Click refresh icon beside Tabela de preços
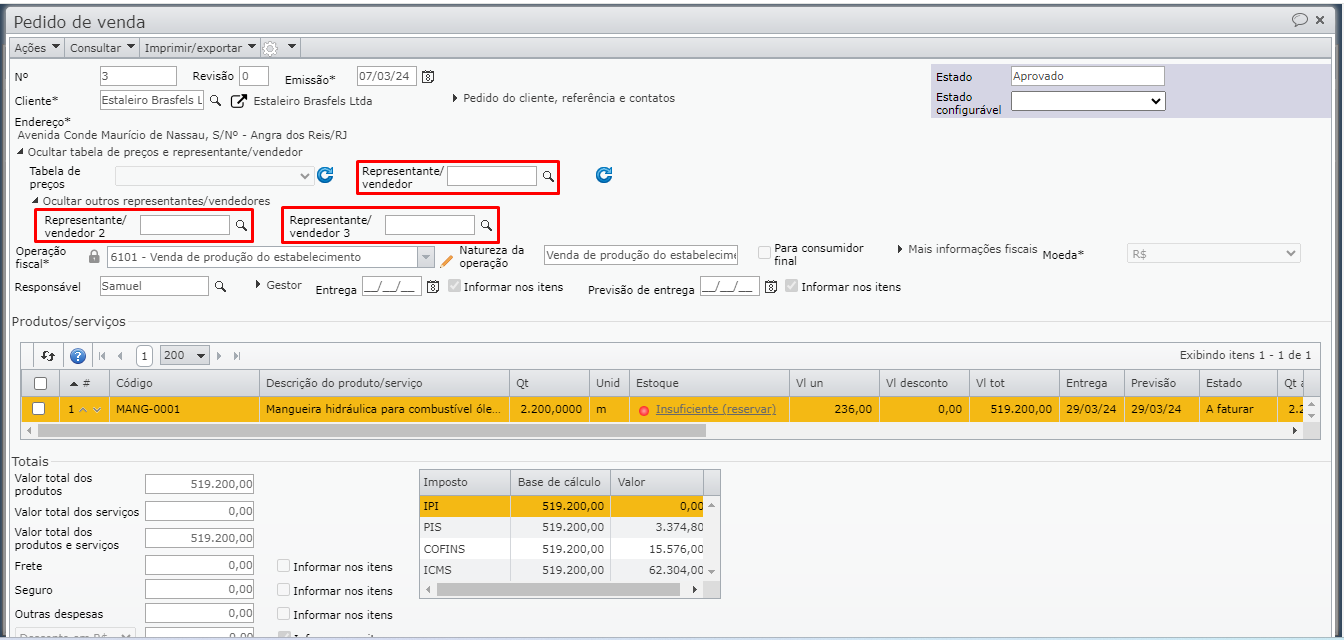Viewport: 1344px width, 640px height. click(325, 176)
